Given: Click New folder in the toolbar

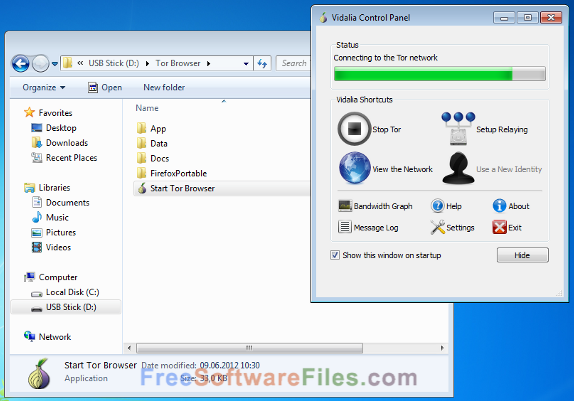Looking at the screenshot, I should [164, 88].
